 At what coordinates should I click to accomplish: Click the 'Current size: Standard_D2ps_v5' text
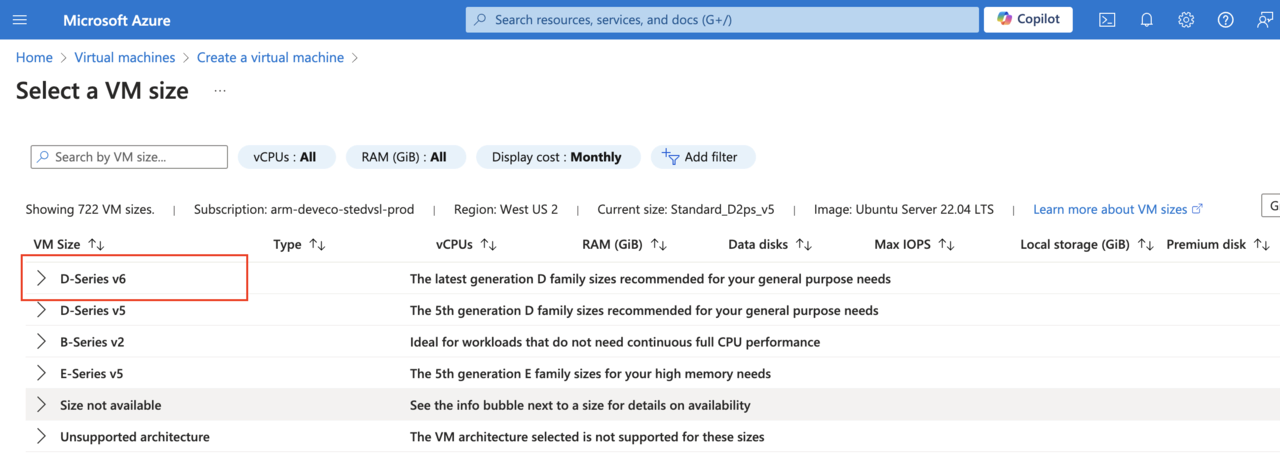tap(686, 209)
